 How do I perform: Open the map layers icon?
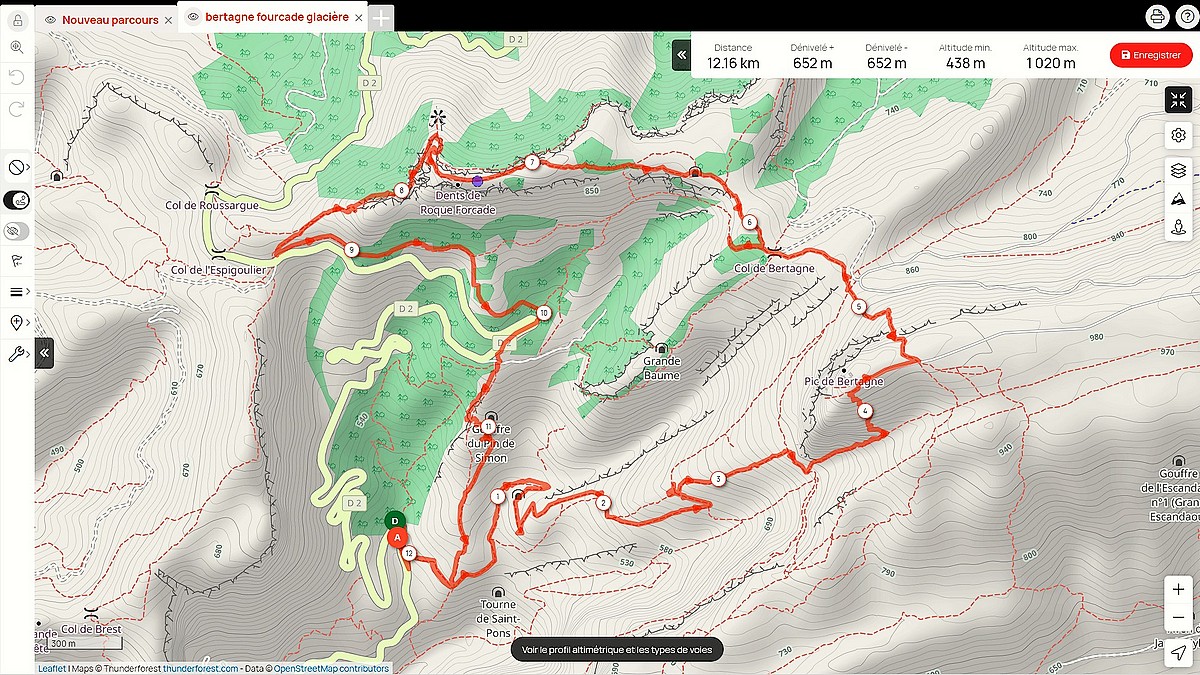tap(1178, 171)
